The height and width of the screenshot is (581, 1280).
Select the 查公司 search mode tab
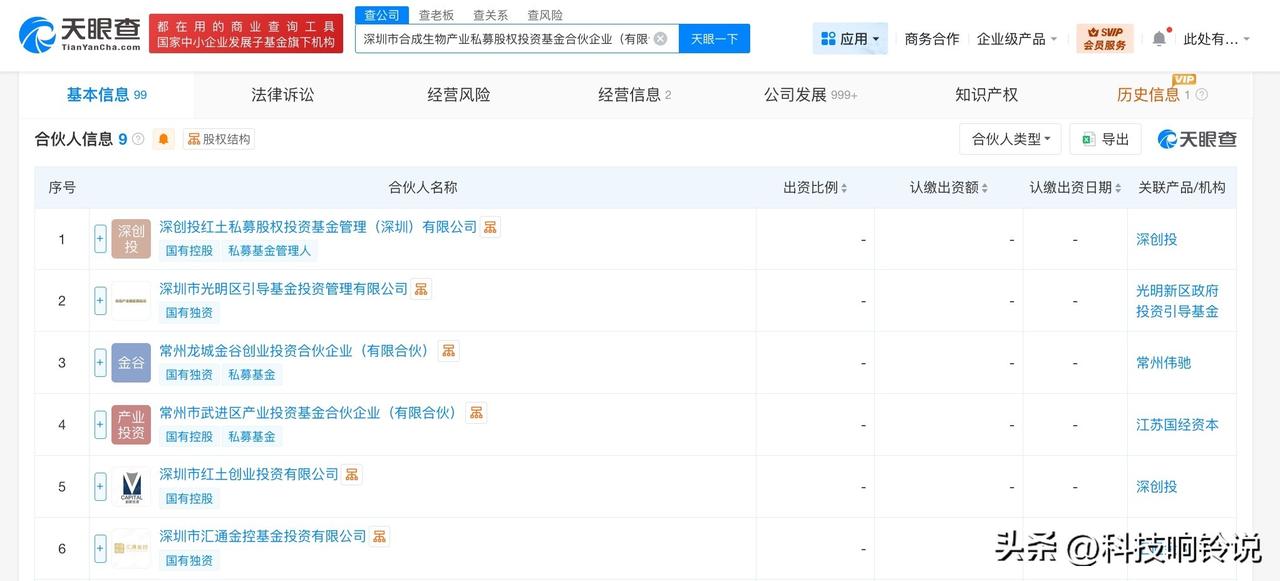point(381,15)
